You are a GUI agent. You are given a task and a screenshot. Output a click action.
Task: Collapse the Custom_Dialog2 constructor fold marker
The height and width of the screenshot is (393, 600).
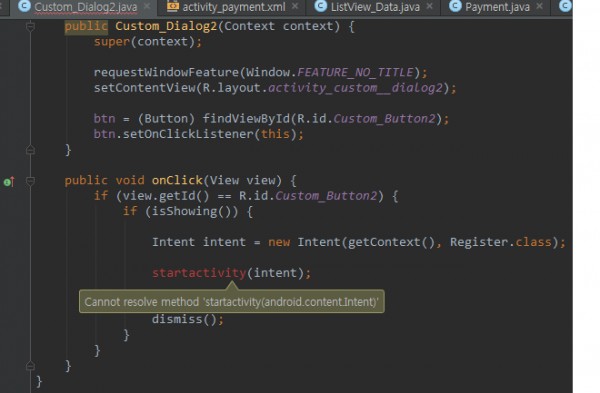(30, 27)
